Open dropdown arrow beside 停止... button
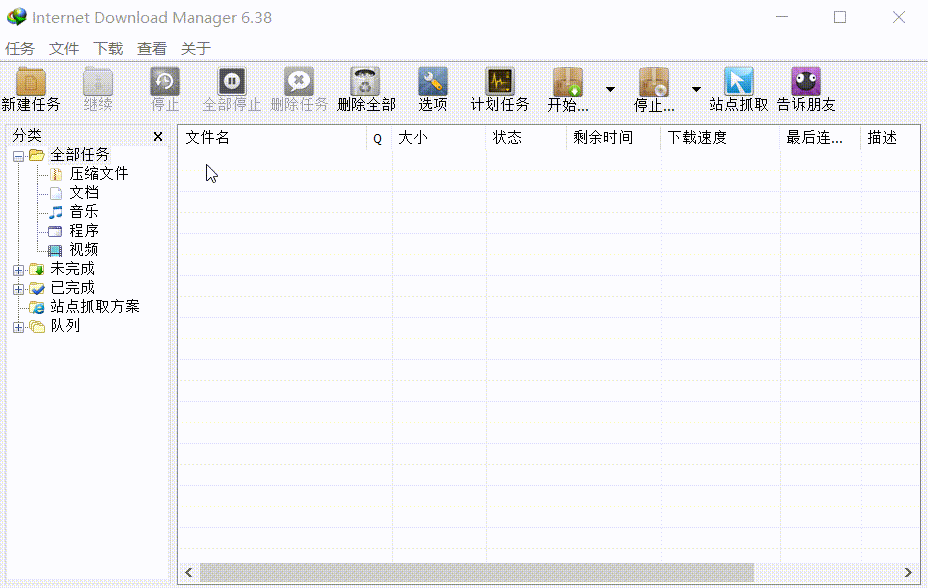Screen dimensions: 928x588 click(x=696, y=89)
